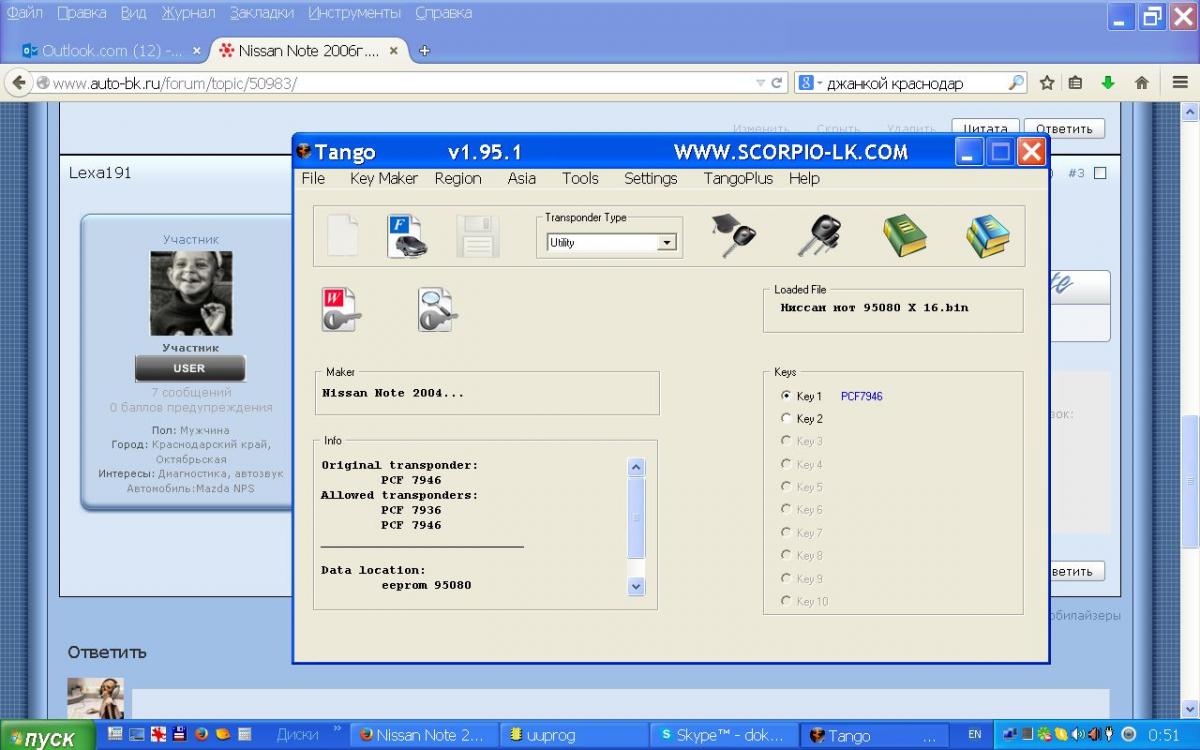Click the Lexa191 username link

pos(100,173)
